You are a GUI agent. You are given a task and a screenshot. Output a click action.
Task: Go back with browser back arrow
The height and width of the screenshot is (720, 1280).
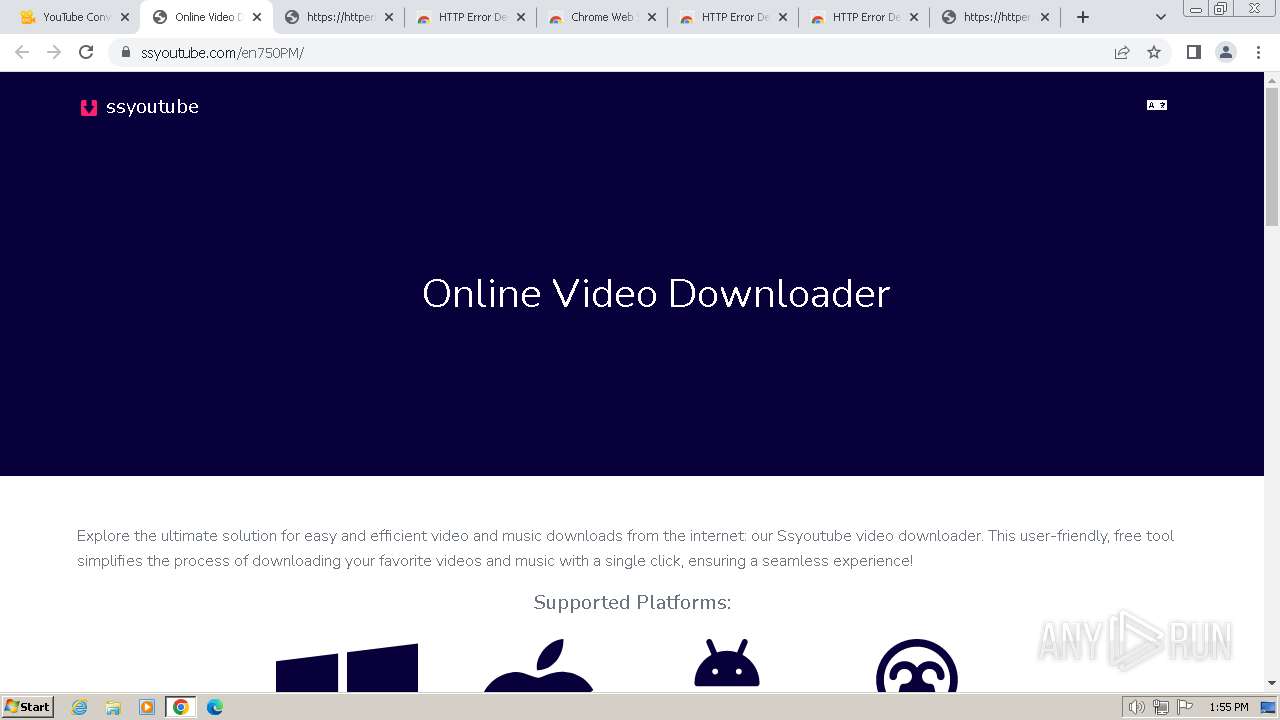click(22, 52)
